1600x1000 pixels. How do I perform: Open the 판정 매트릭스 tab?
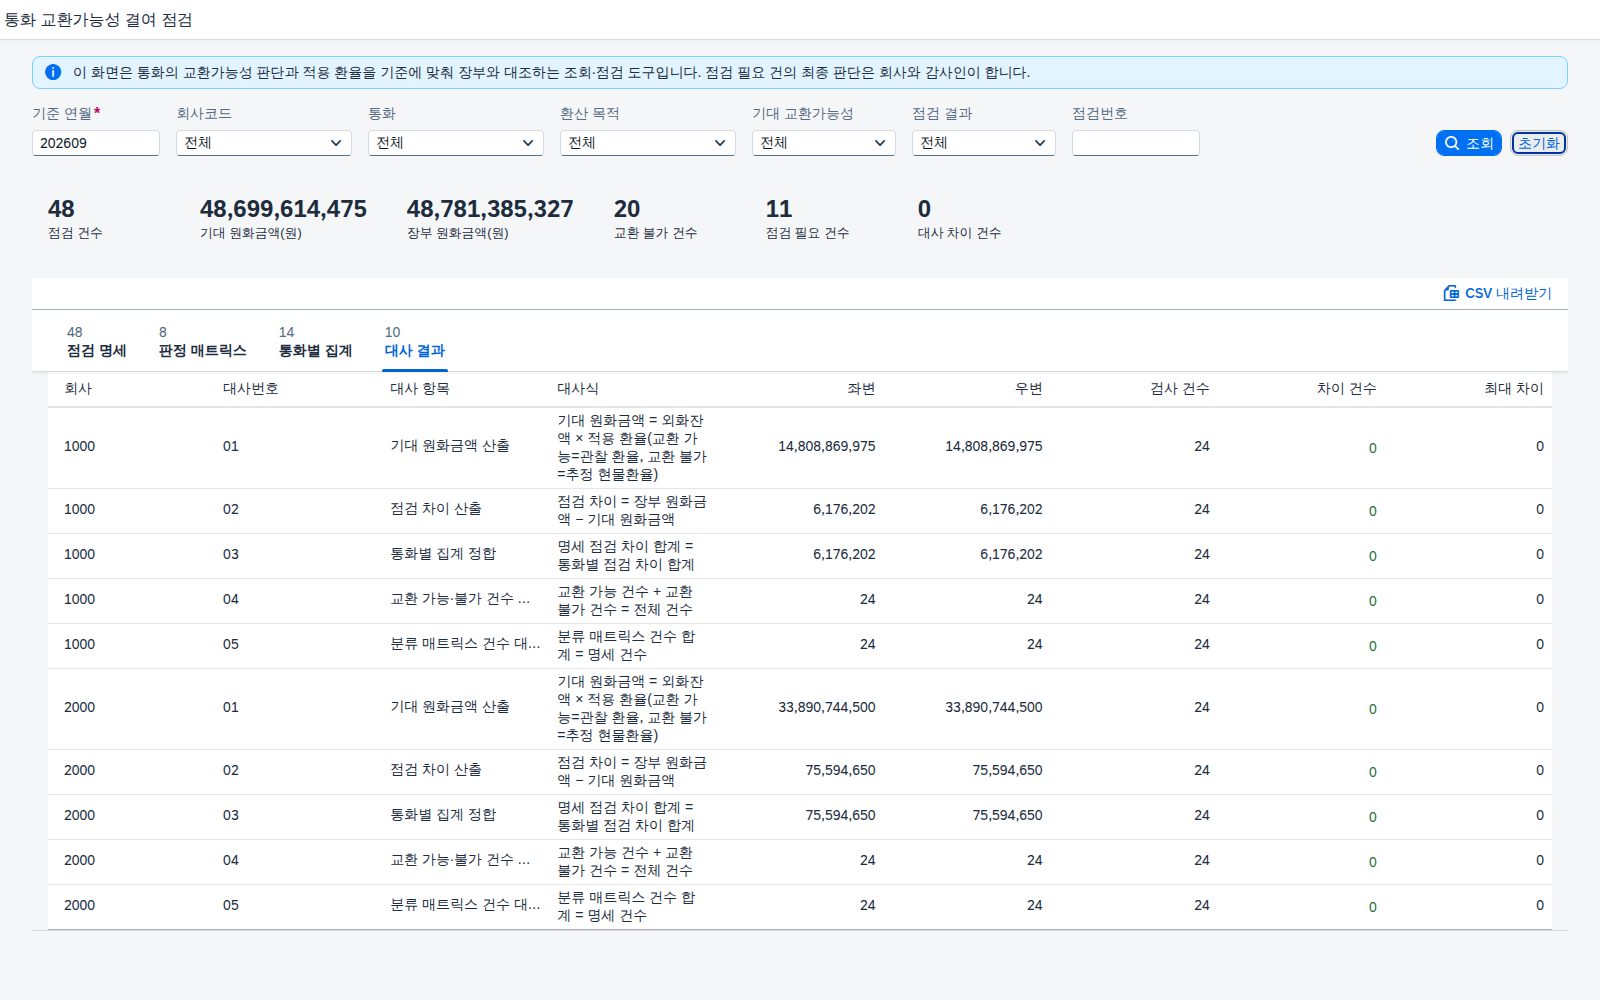pyautogui.click(x=202, y=342)
